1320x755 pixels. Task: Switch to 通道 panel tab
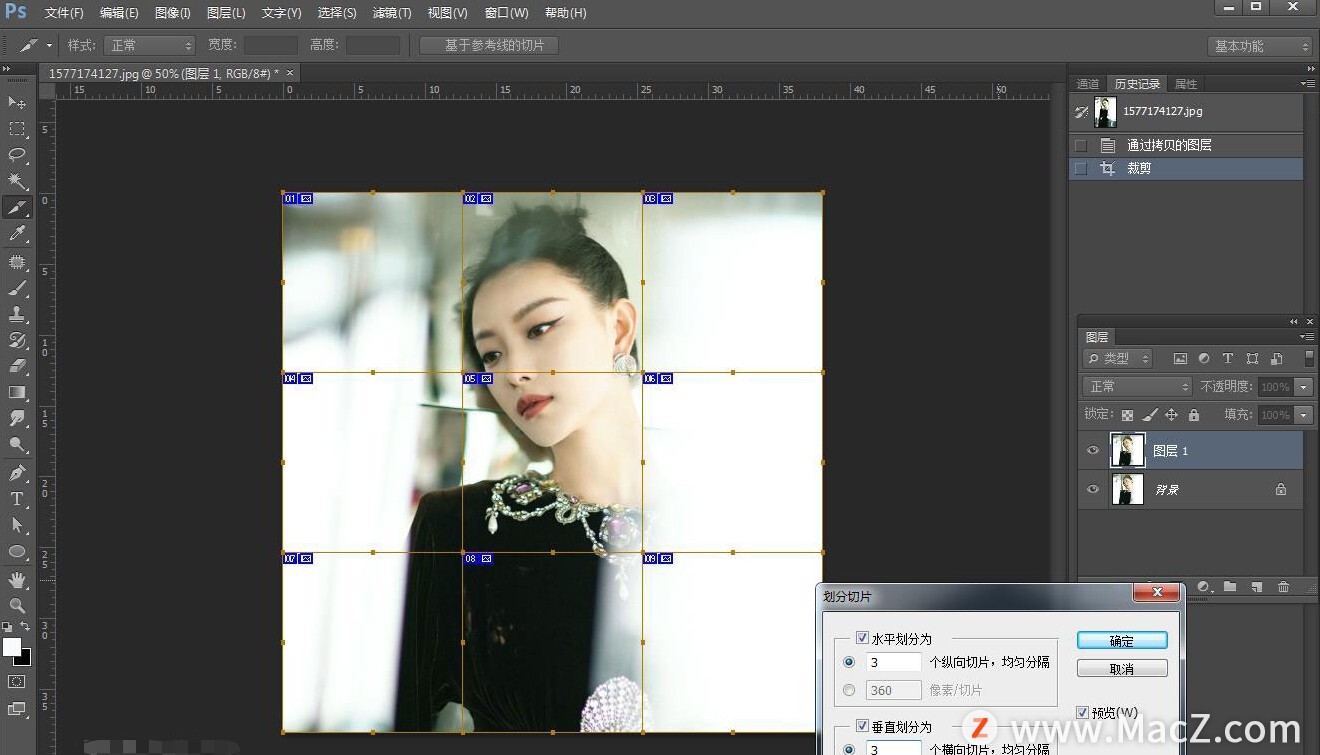[x=1088, y=84]
